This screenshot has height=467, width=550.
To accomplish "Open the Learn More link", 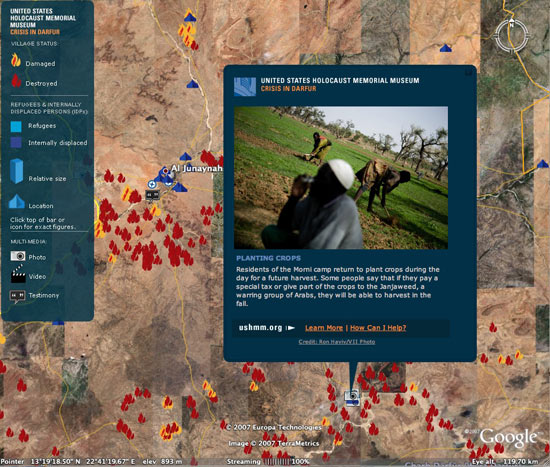I will [x=324, y=328].
